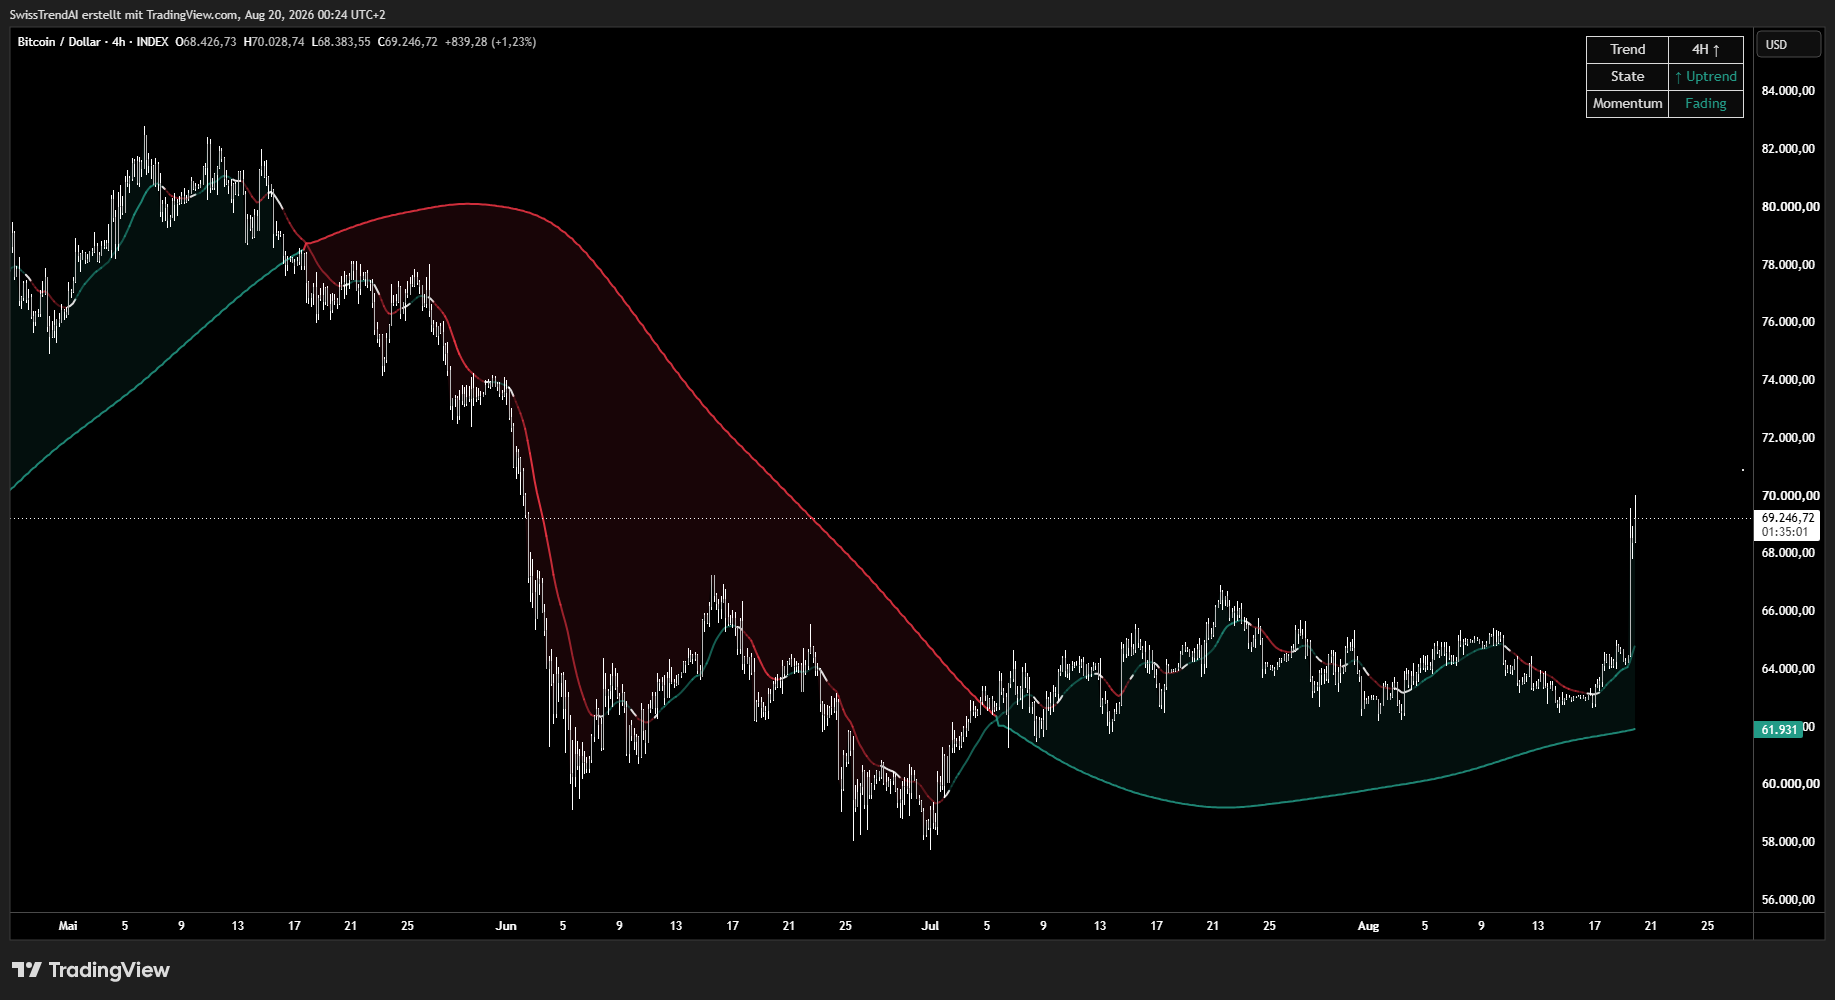Click the 72.000,00 price axis label
Viewport: 1835px width, 1000px height.
1788,438
